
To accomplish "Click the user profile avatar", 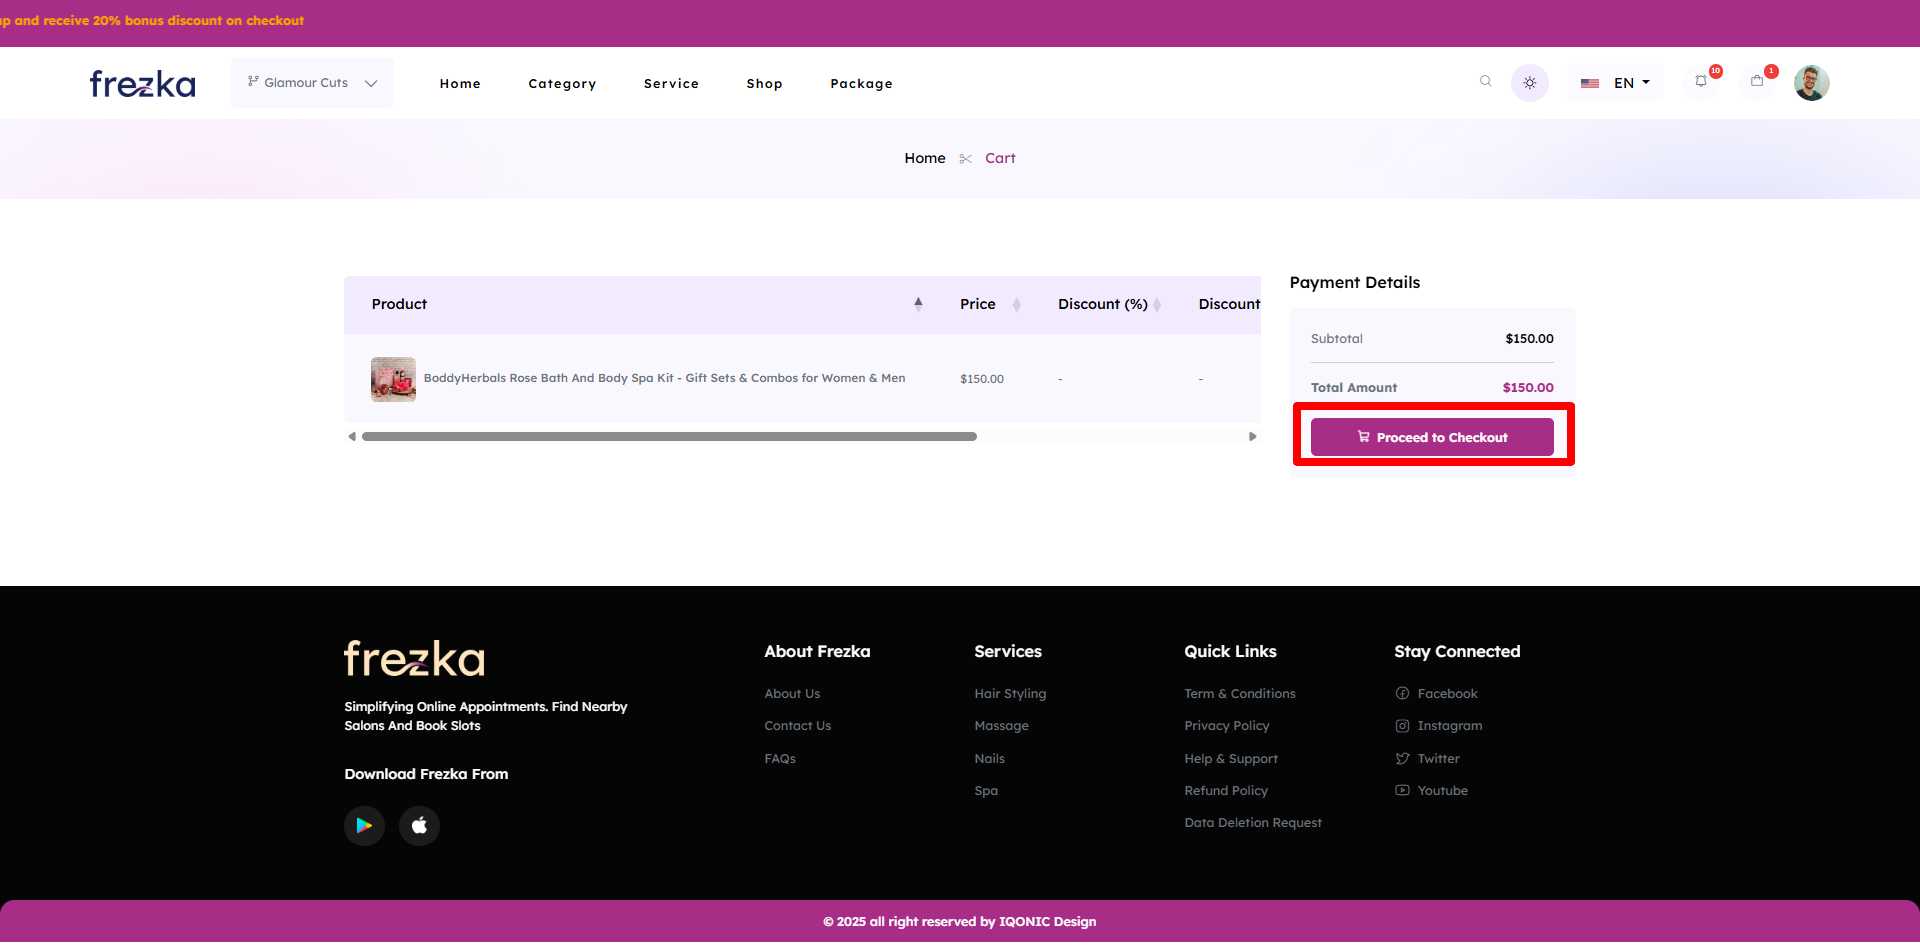I will click(1811, 83).
